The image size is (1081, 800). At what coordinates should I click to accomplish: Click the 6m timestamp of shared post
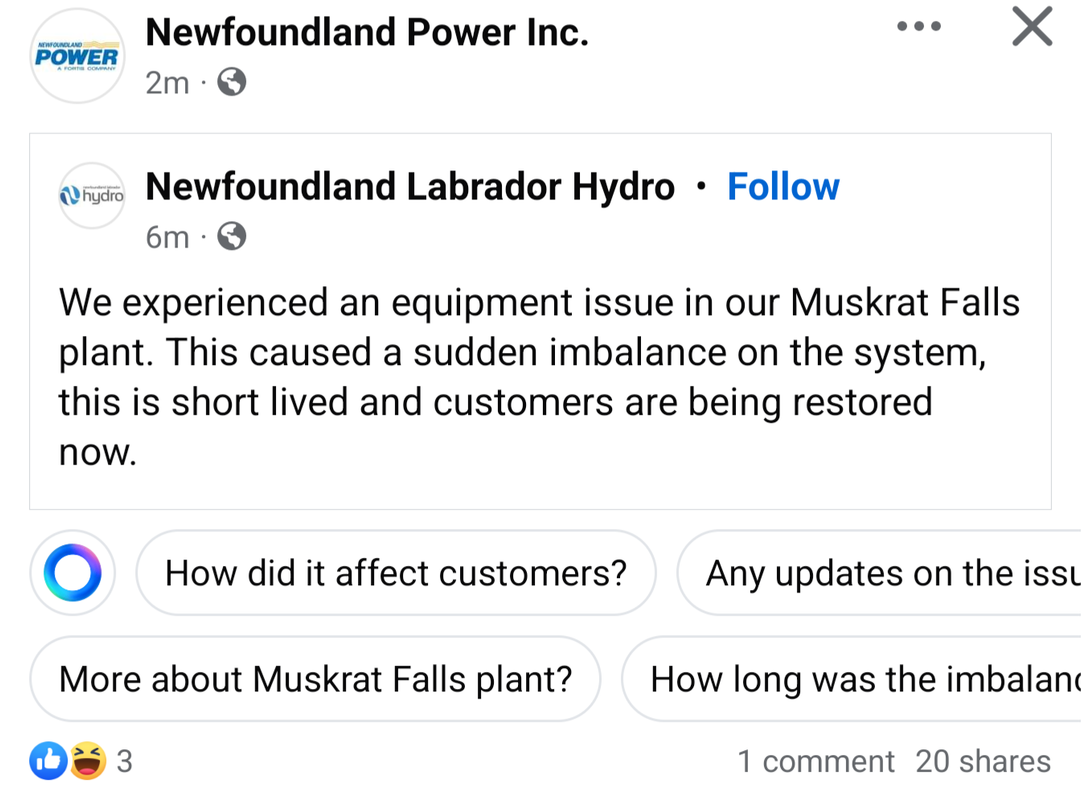167,237
